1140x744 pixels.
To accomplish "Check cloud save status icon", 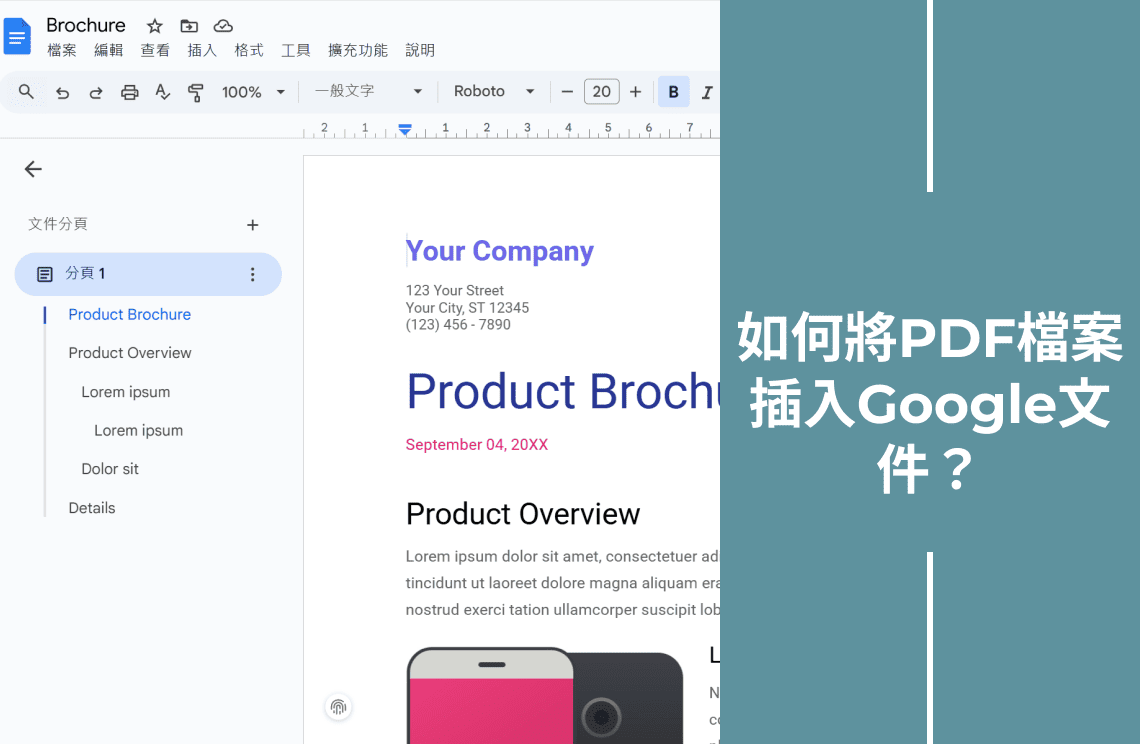I will pyautogui.click(x=223, y=26).
